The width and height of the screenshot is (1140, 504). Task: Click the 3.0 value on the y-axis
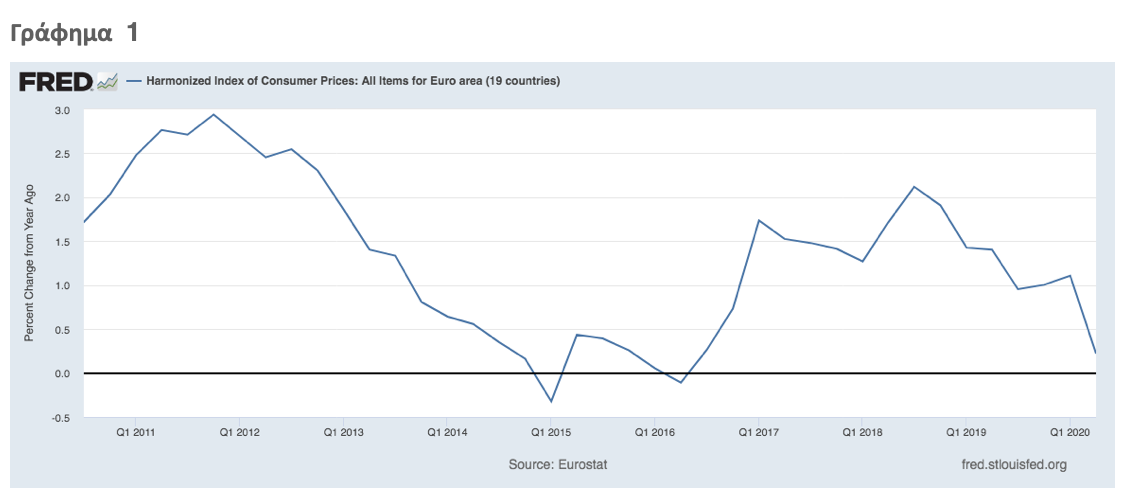(x=62, y=110)
